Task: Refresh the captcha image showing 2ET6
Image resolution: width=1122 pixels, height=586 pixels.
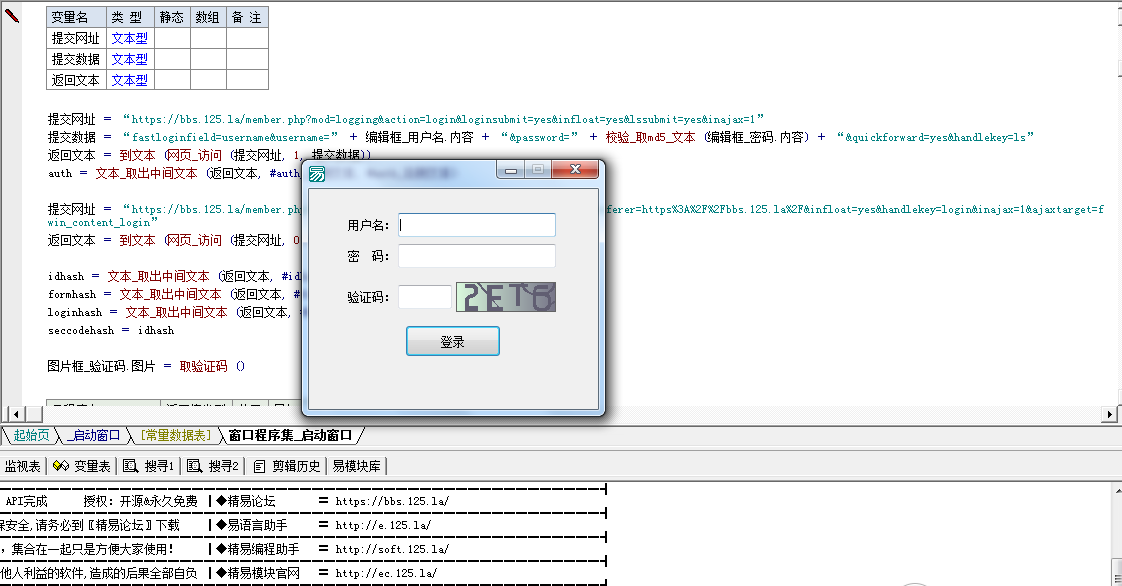Action: click(x=505, y=297)
